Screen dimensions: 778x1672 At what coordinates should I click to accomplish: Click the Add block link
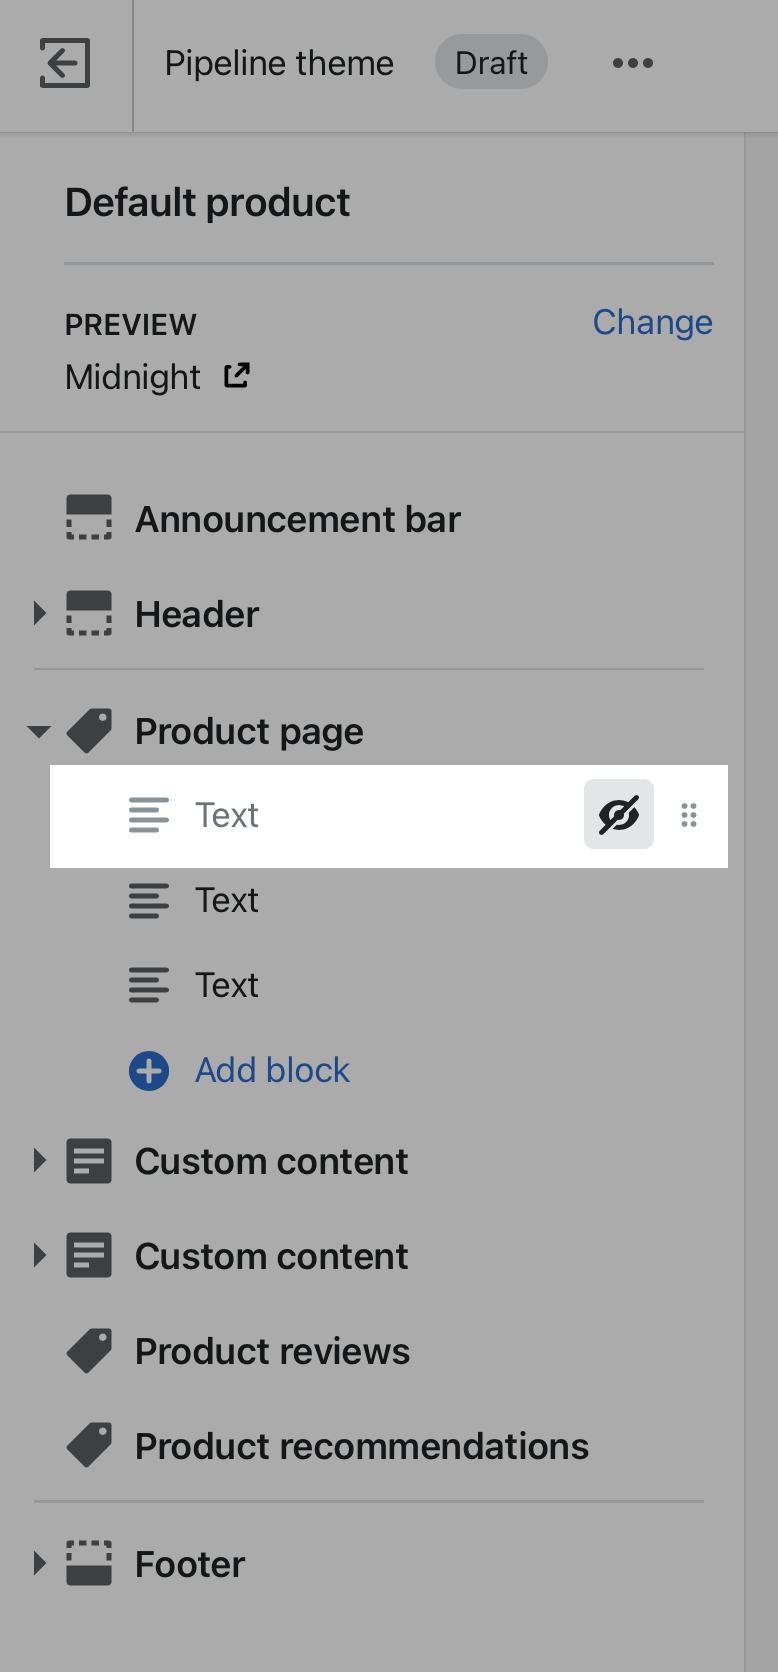point(272,1071)
